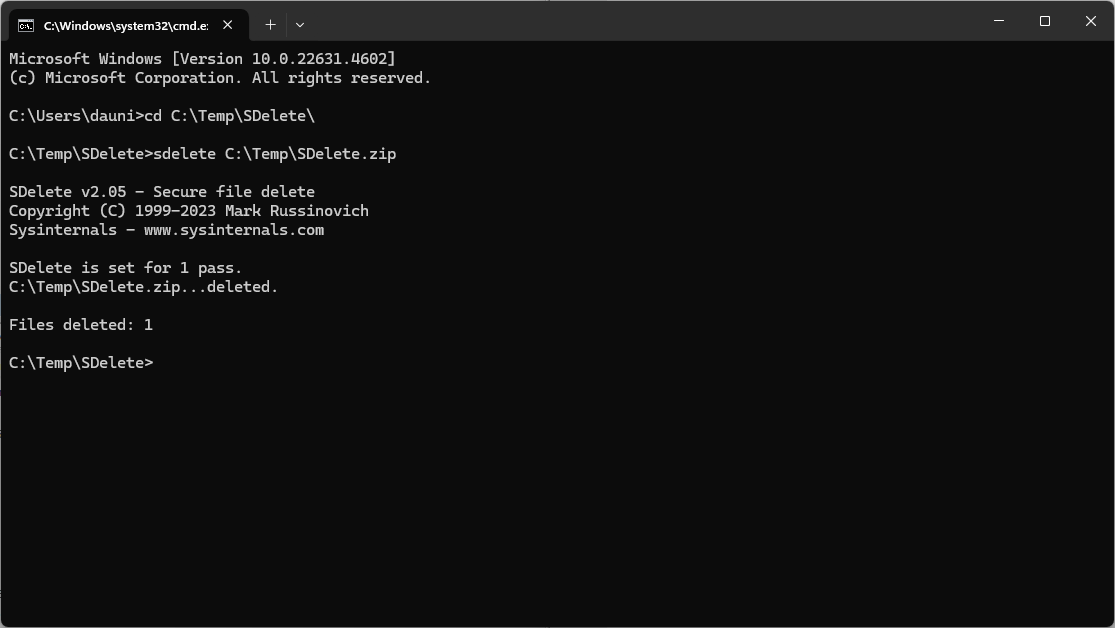
Task: Select the C:\Windows\system32\cmd.exe tab
Action: 129,25
